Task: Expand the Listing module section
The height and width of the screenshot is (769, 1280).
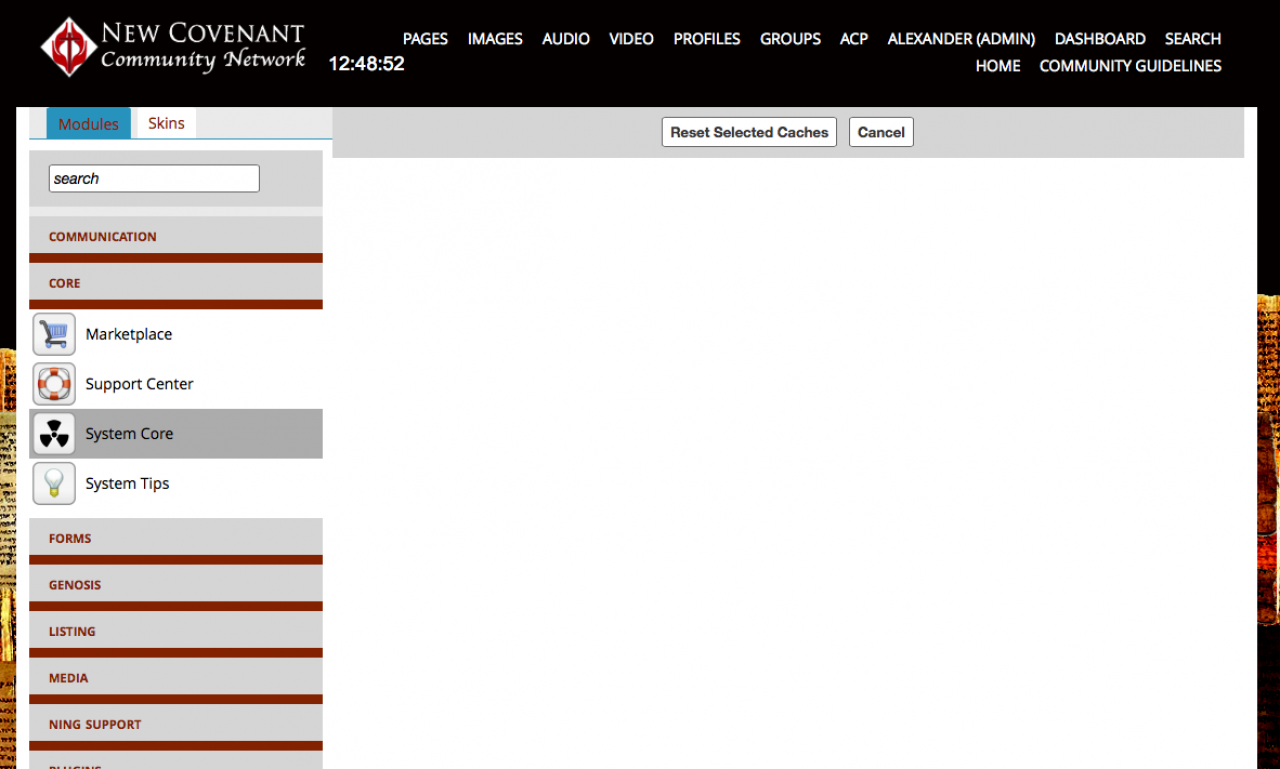Action: (x=176, y=631)
